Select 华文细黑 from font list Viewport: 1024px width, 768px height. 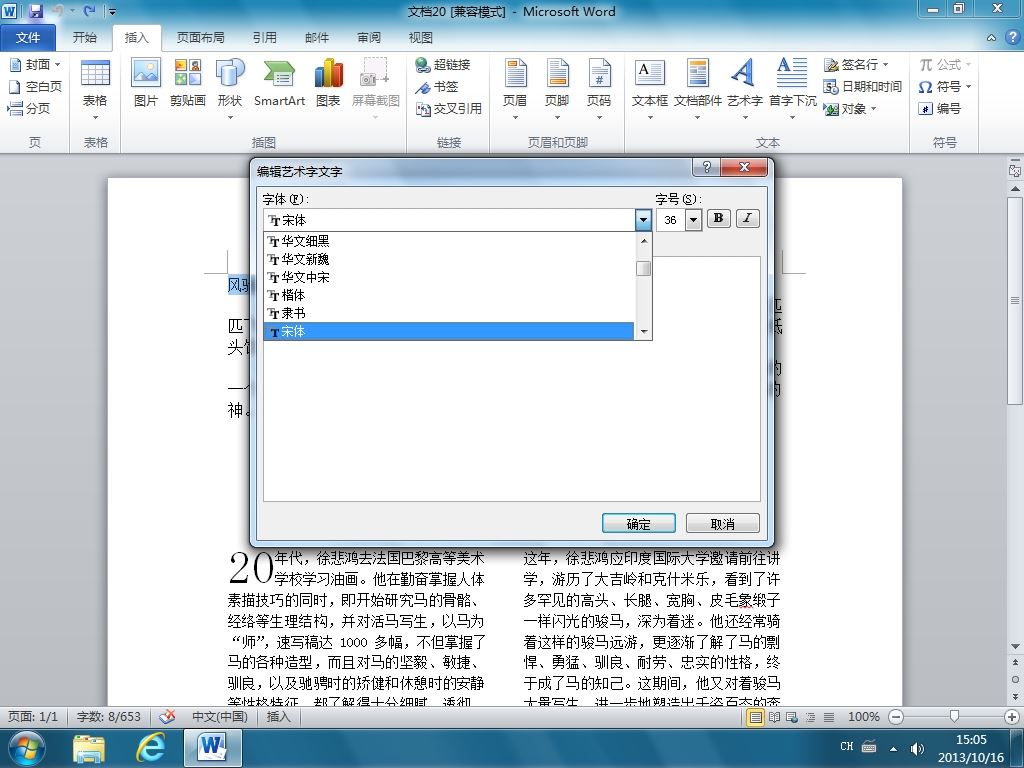449,241
